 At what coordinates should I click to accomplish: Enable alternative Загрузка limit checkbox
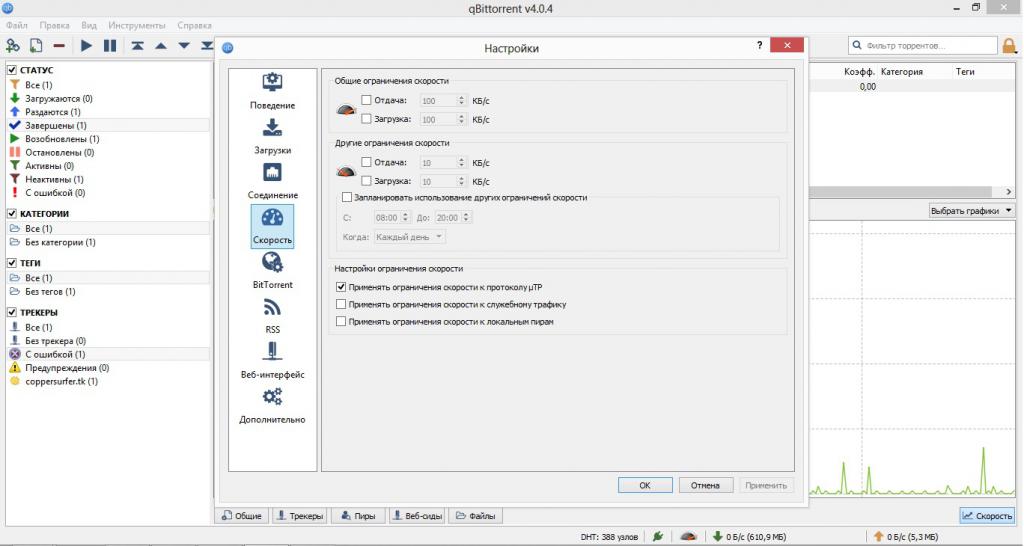pyautogui.click(x=366, y=181)
